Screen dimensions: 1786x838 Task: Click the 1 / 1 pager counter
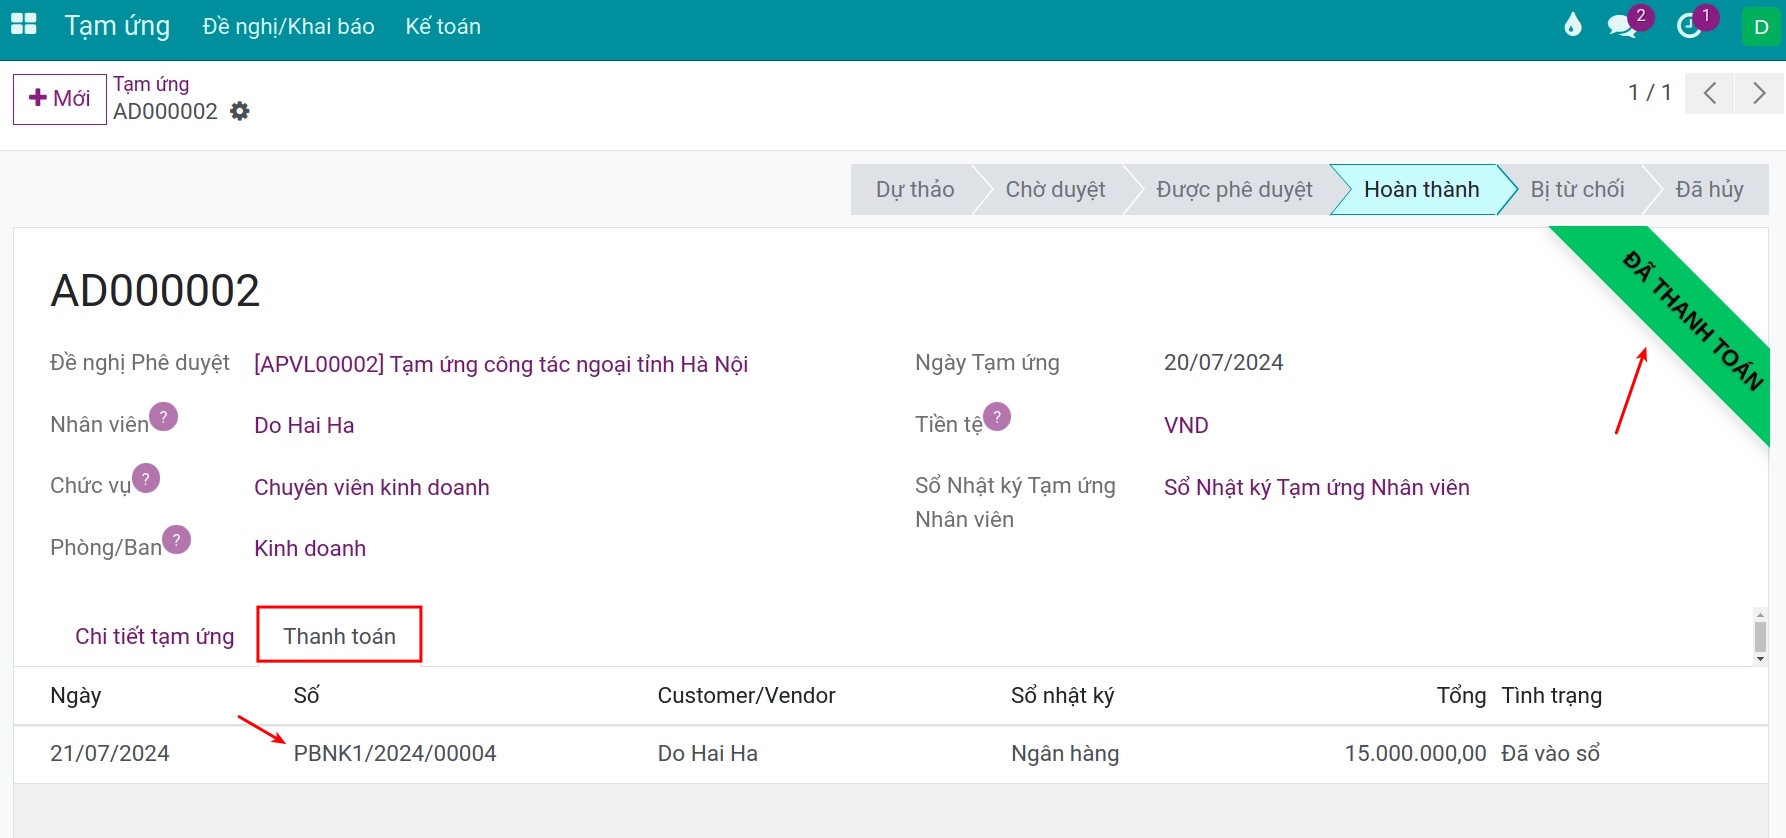click(1650, 93)
